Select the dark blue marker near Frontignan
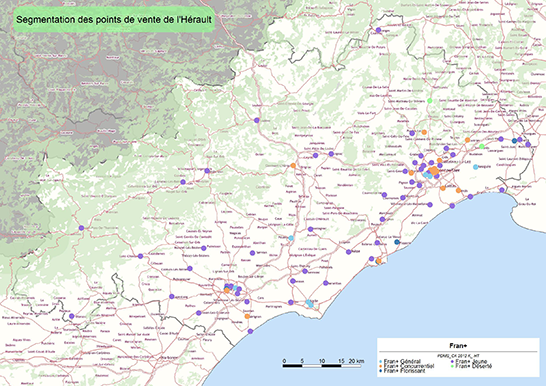Image resolution: width=546 pixels, height=386 pixels. point(397,242)
